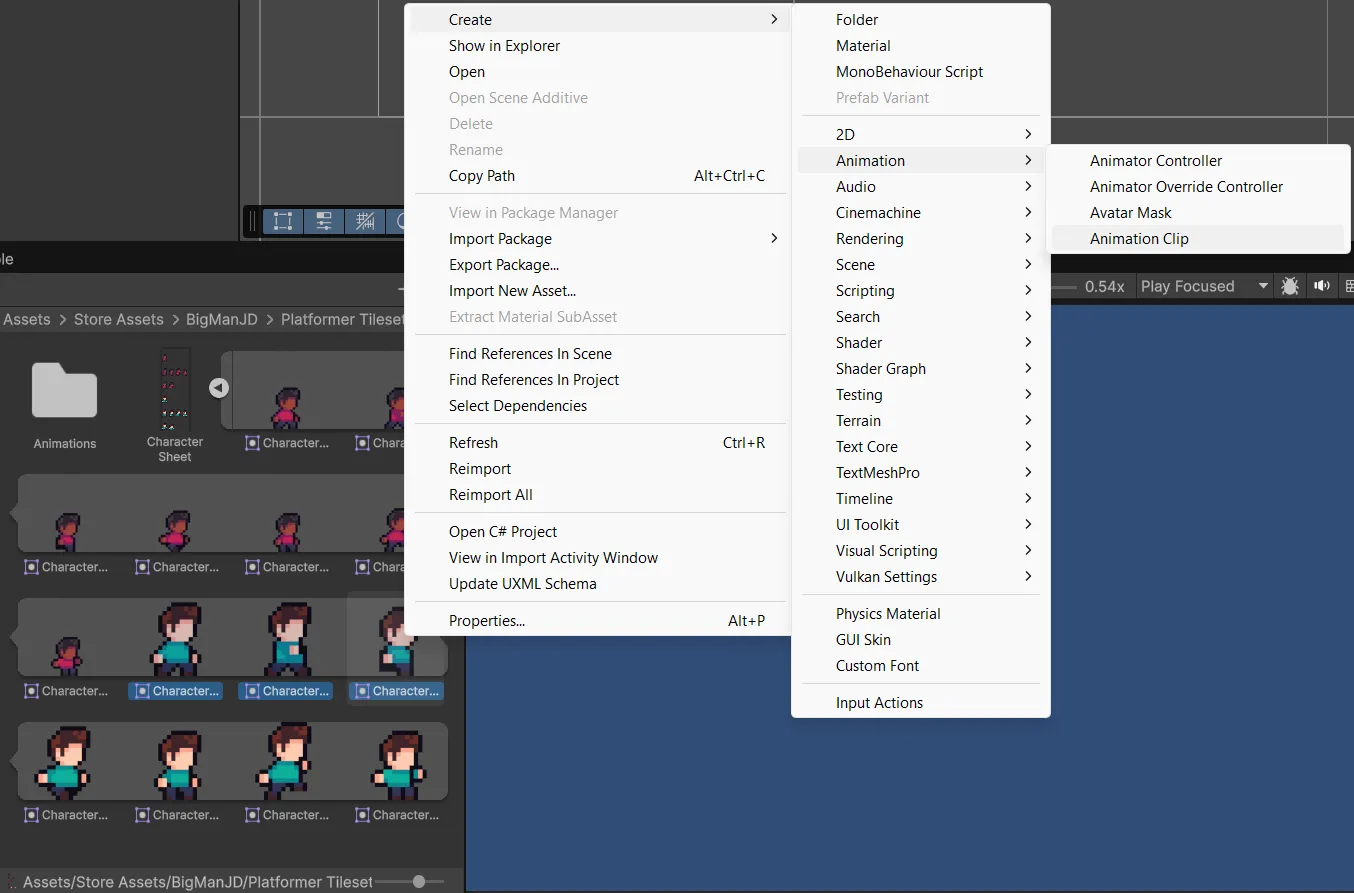The height and width of the screenshot is (893, 1354).
Task: Click the dashed-rectangle overlay icon in Scene toolbar
Action: pyautogui.click(x=283, y=222)
